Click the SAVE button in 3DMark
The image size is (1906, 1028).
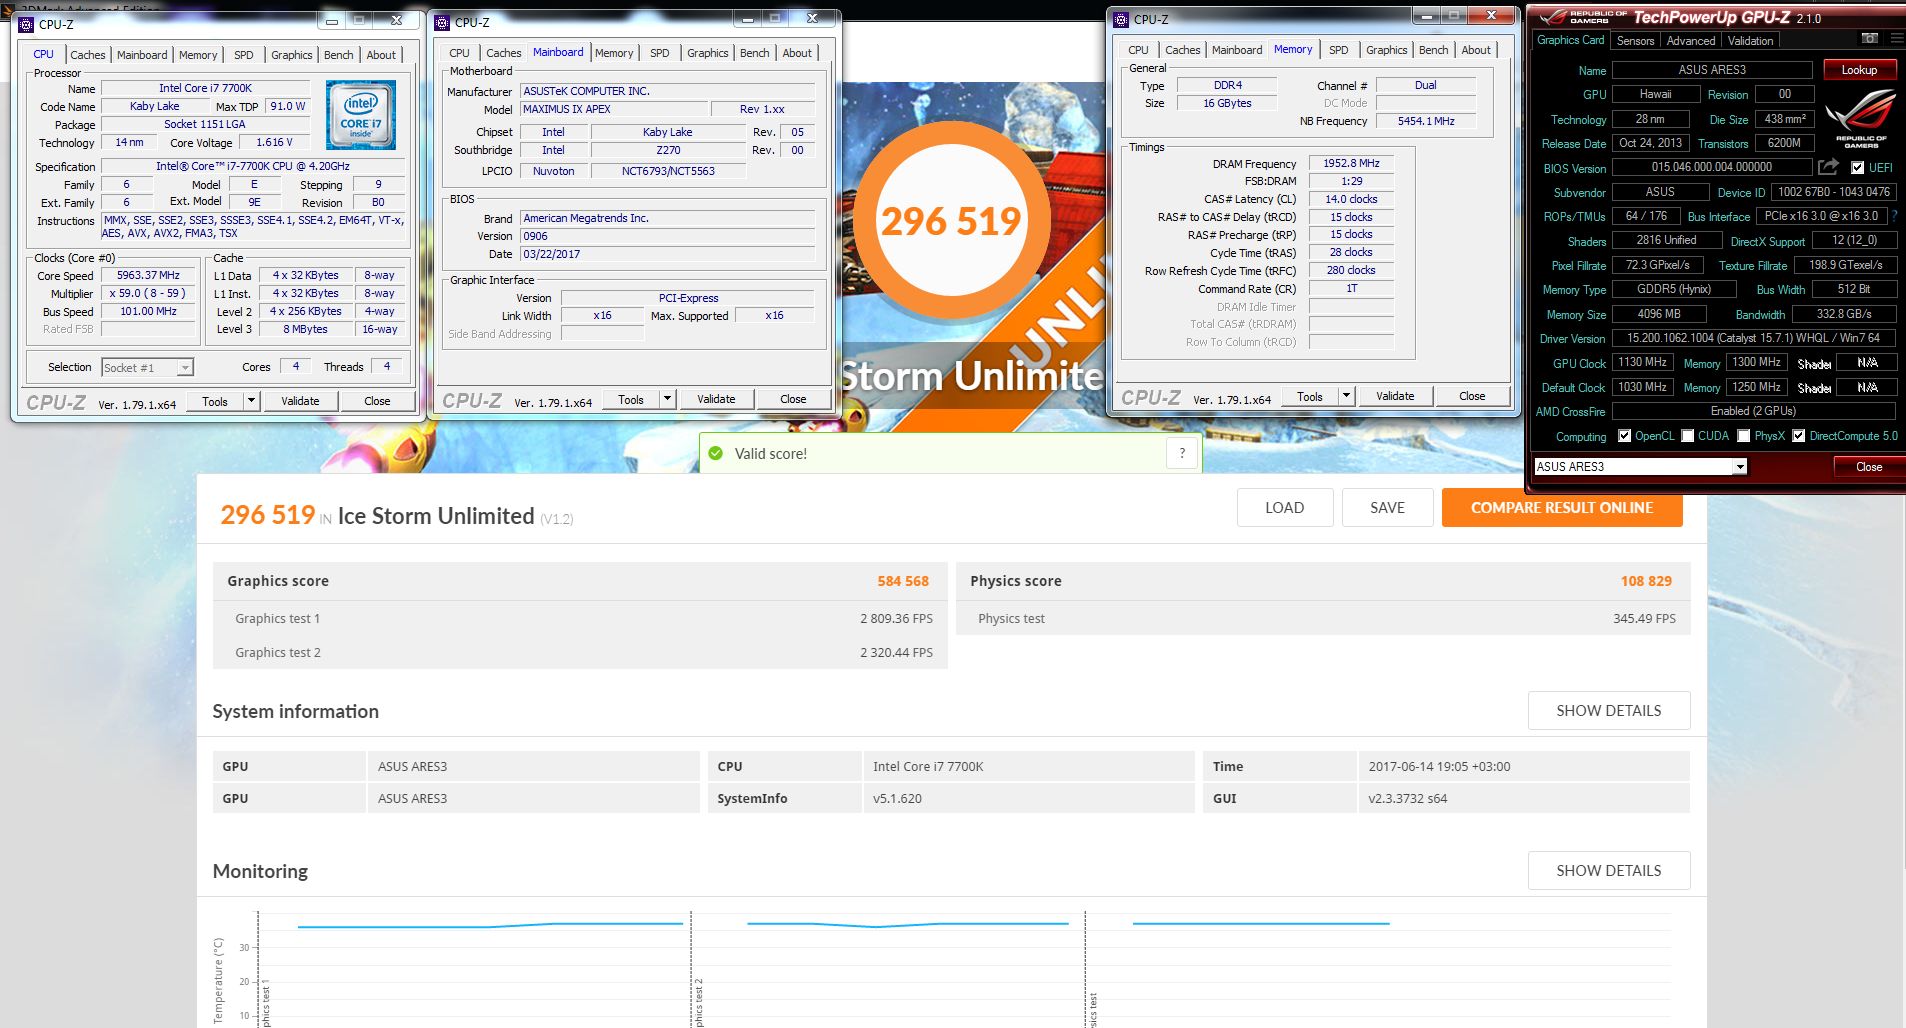[x=1387, y=507]
